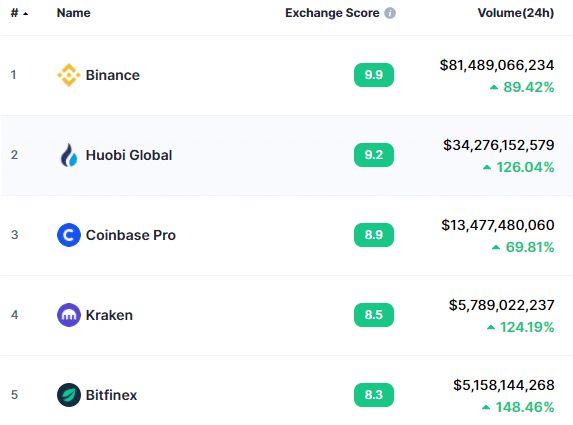Sort by Exchange Score column header
This screenshot has height=425, width=573.
(332, 13)
